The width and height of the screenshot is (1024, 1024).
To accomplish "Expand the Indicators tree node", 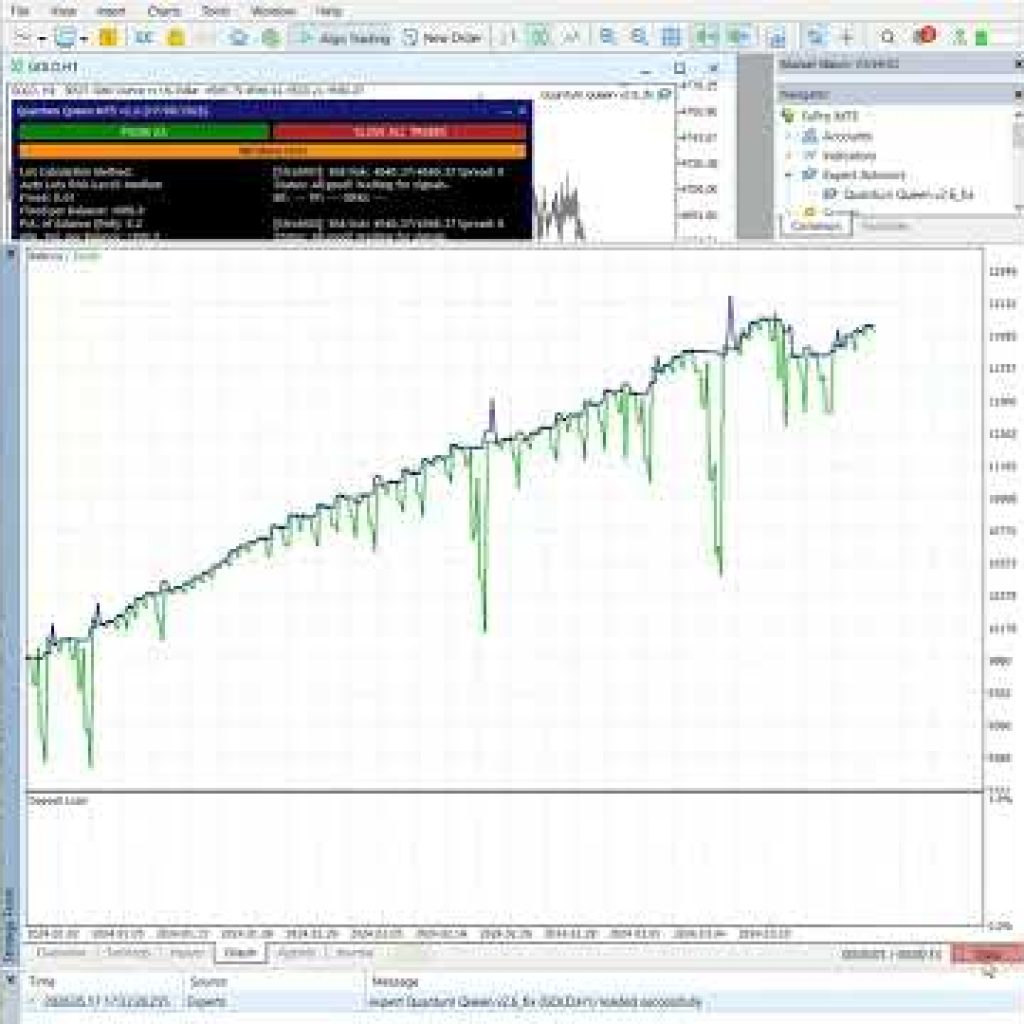I will pyautogui.click(x=788, y=156).
